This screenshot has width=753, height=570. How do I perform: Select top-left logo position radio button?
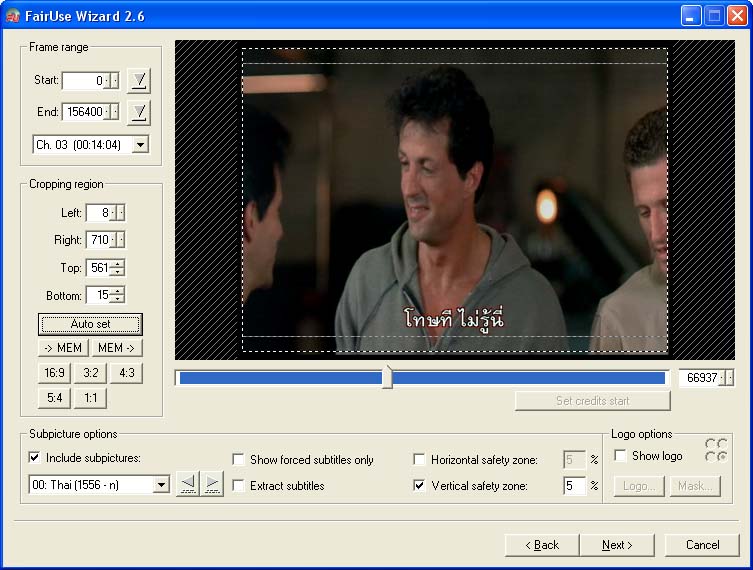point(710,443)
